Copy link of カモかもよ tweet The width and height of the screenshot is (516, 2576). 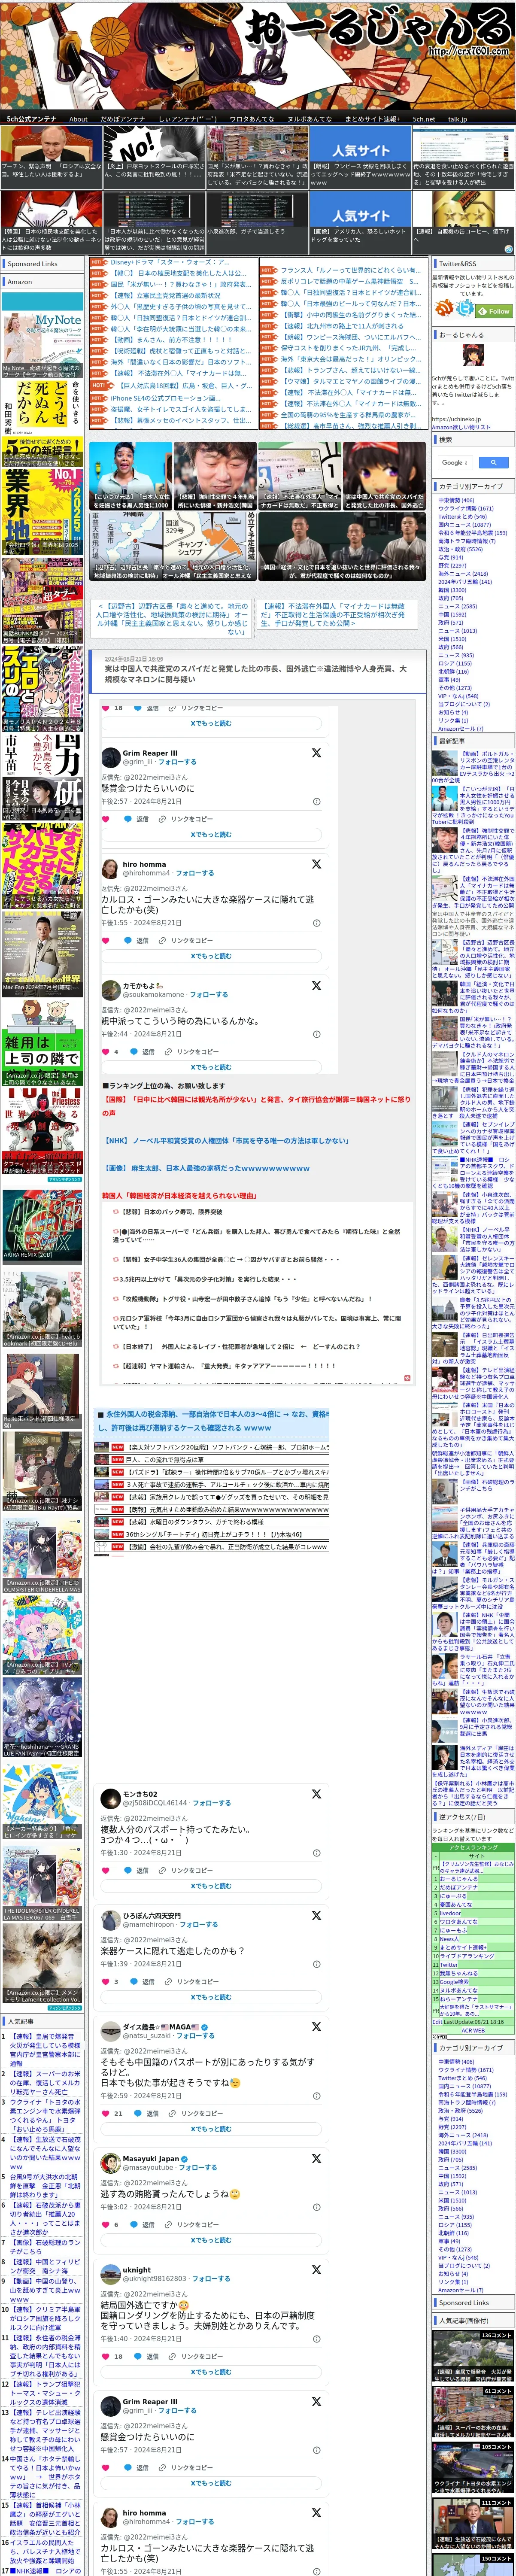pos(192,1052)
